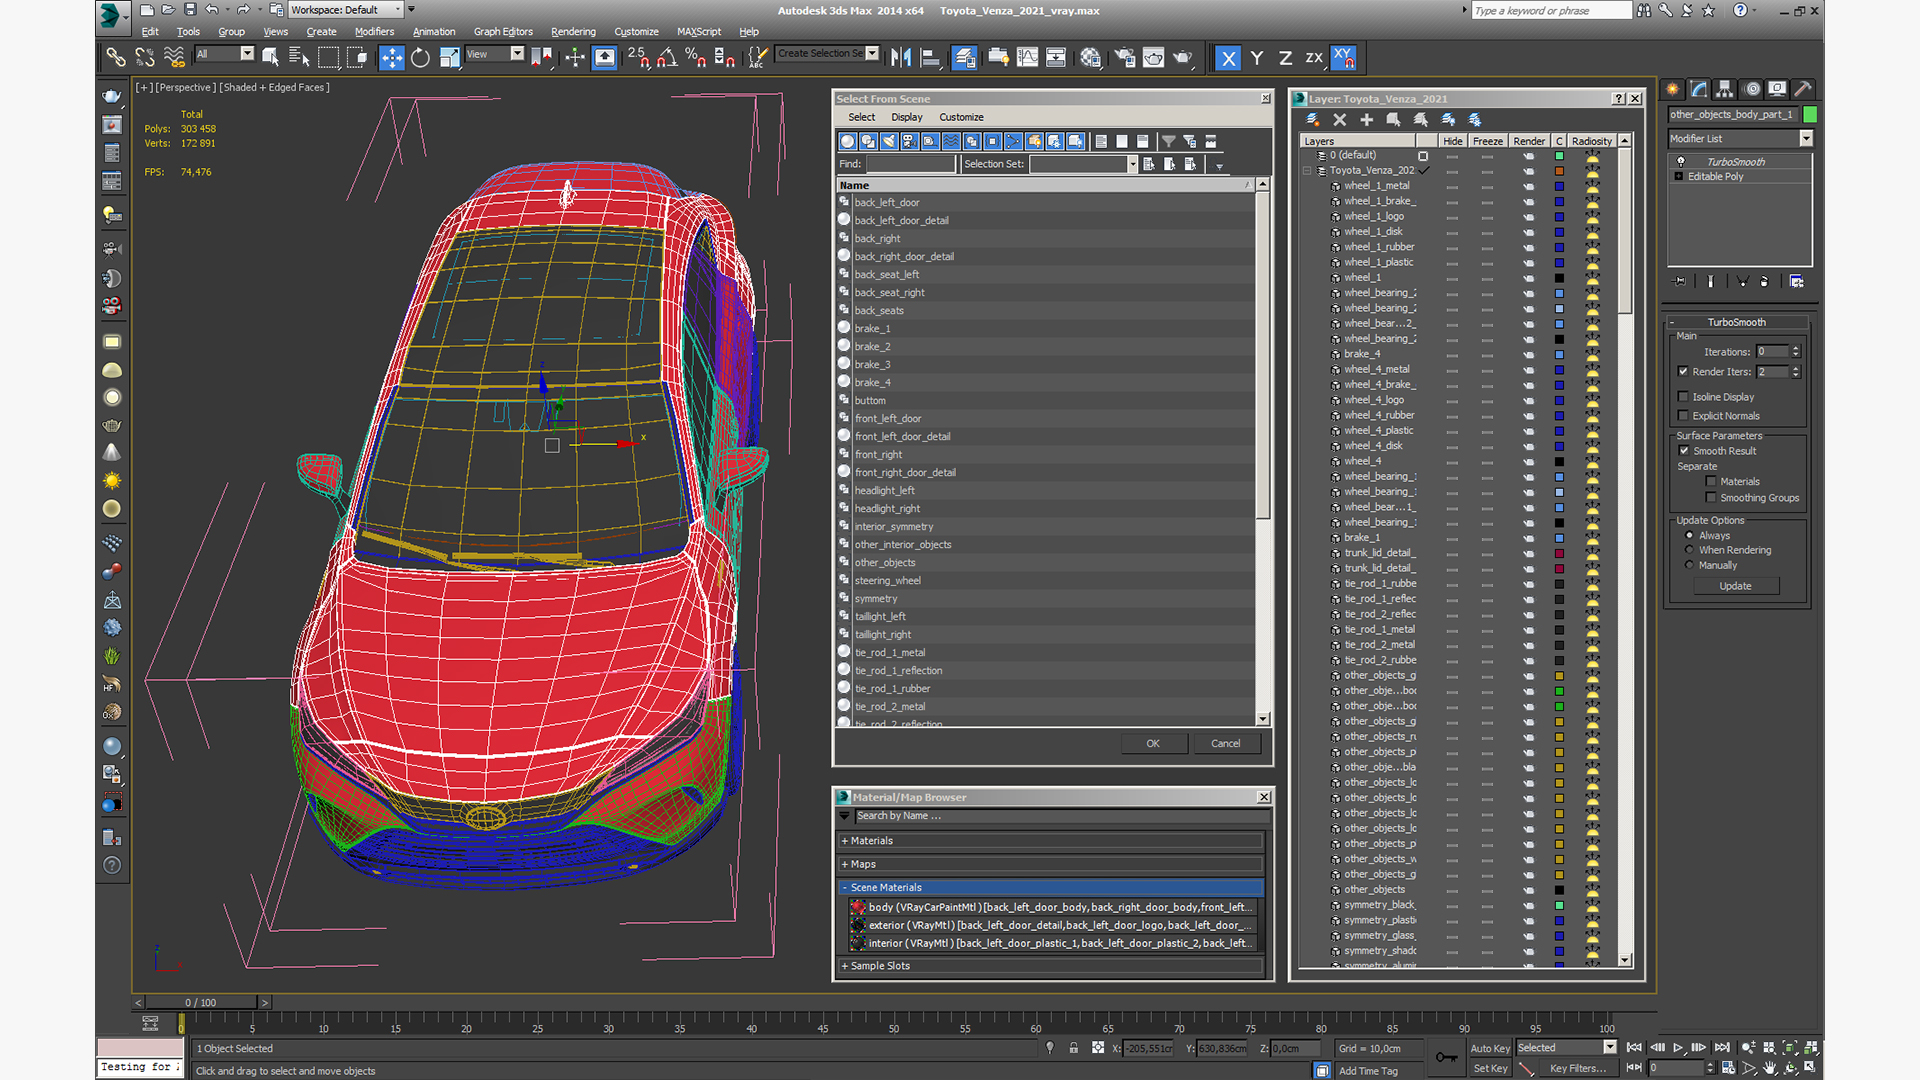This screenshot has width=1920, height=1080.
Task: Toggle Render Iters checkbox
Action: point(1683,372)
